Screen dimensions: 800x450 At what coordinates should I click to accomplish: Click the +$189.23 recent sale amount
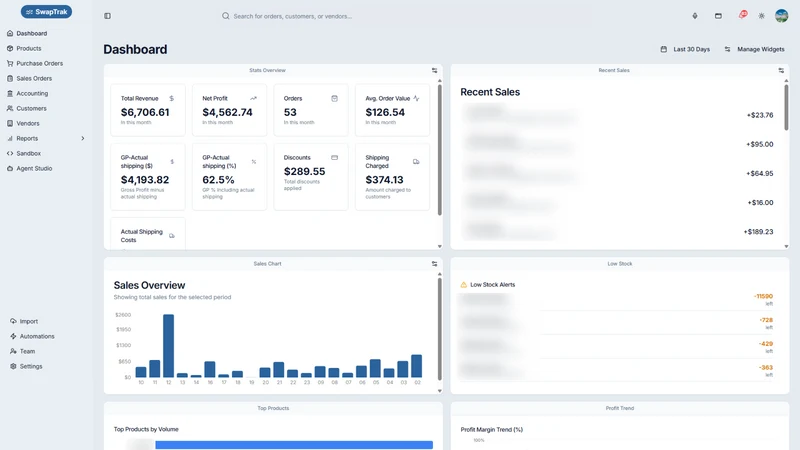pyautogui.click(x=758, y=232)
